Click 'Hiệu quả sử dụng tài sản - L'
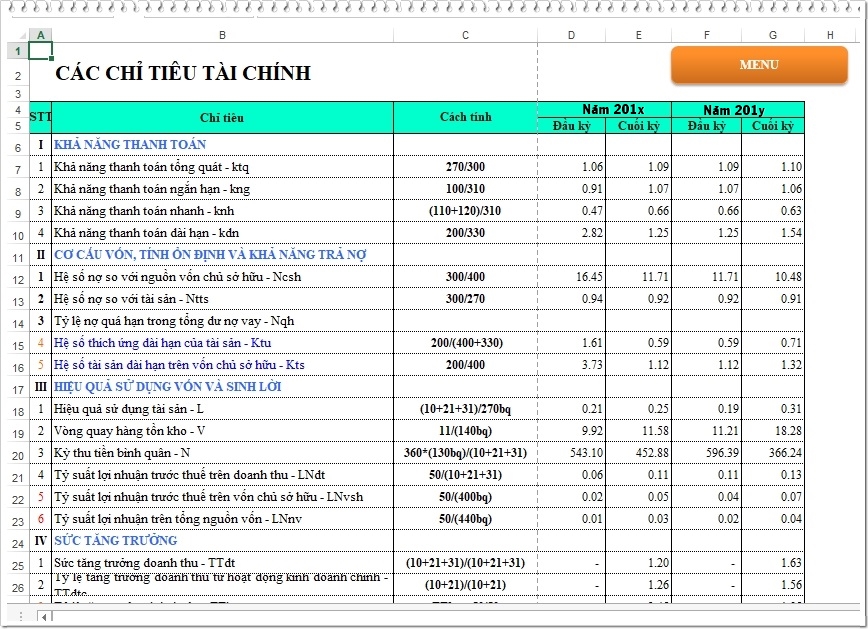The height and width of the screenshot is (629, 868). coord(128,409)
